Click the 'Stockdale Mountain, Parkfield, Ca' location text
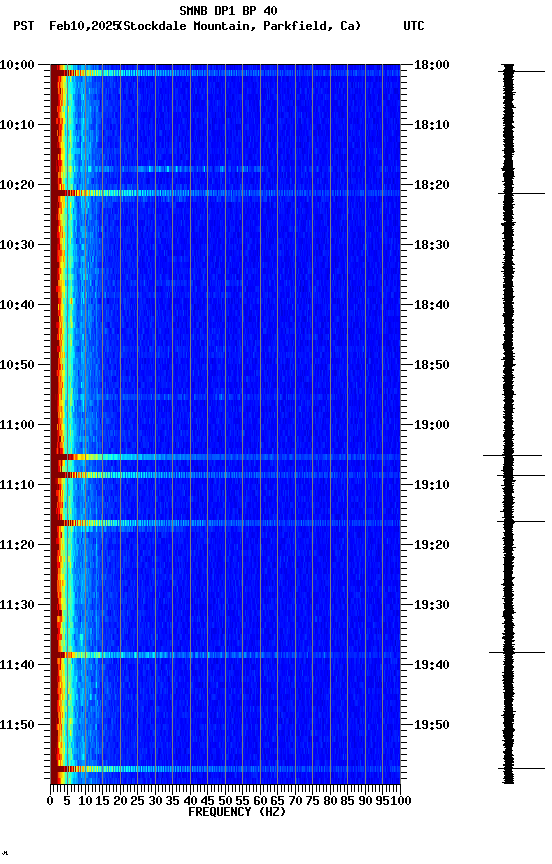This screenshot has width=552, height=864. 240,26
